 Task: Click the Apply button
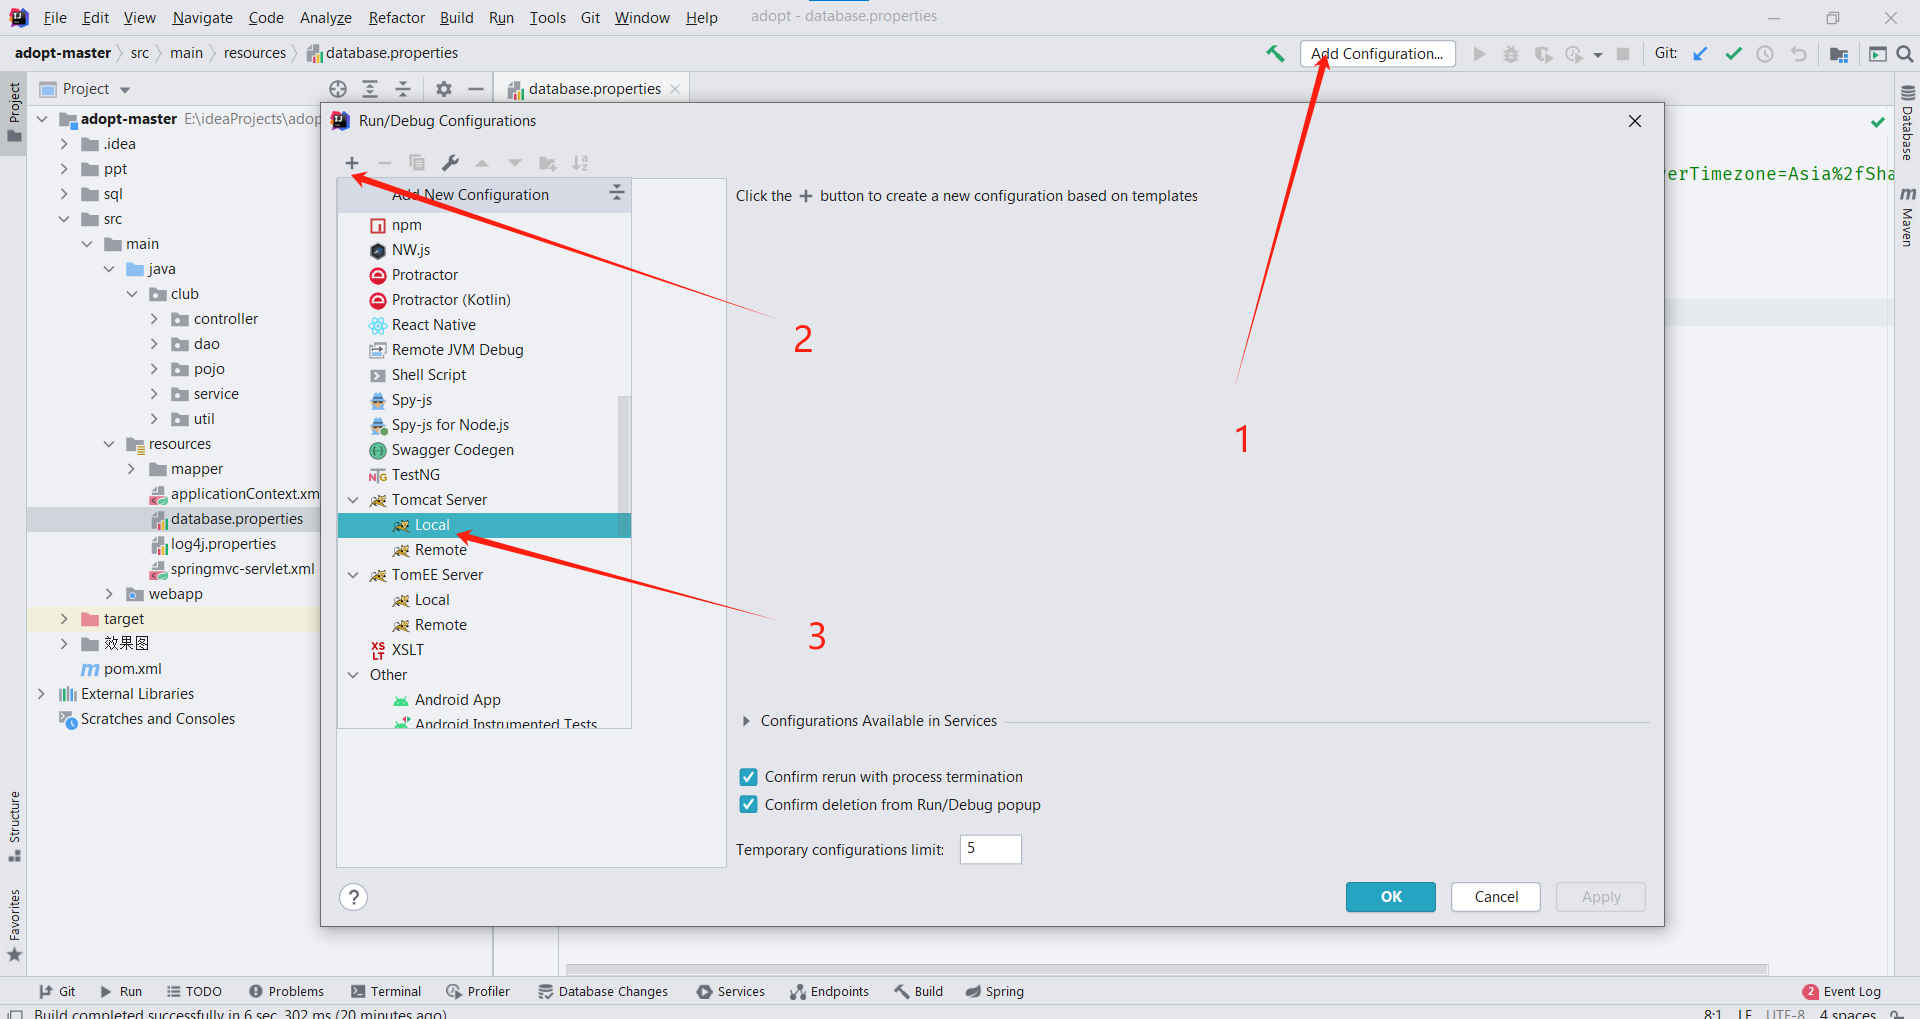click(1601, 897)
